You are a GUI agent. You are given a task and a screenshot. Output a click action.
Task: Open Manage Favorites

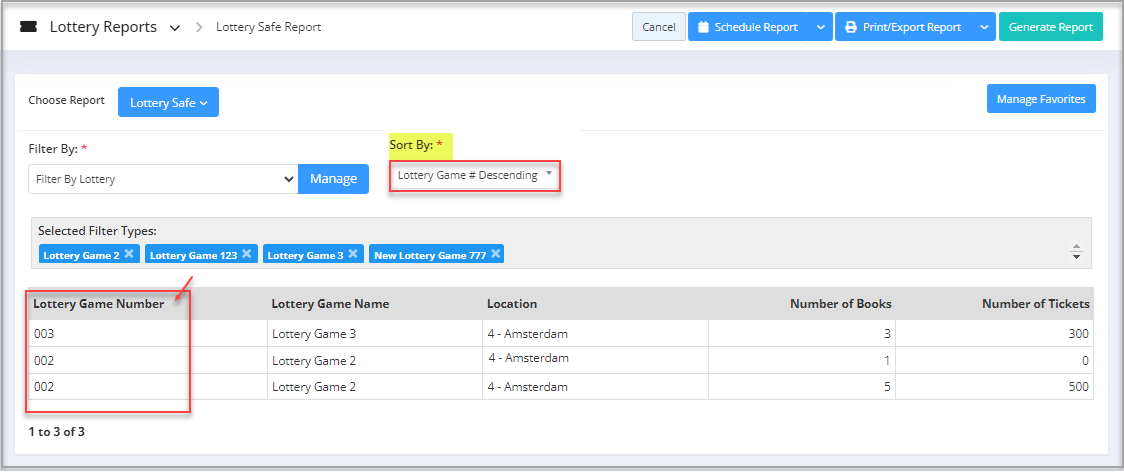click(1041, 99)
